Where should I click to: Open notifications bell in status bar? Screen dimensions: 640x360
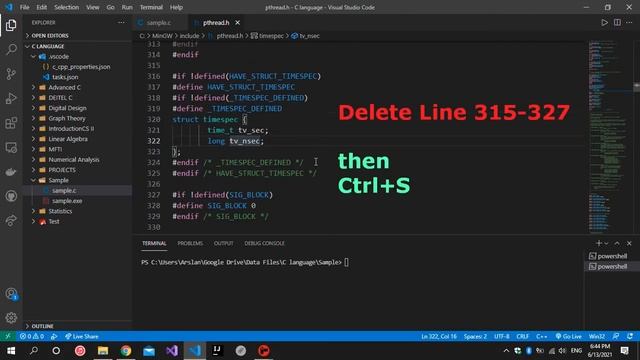tap(630, 336)
